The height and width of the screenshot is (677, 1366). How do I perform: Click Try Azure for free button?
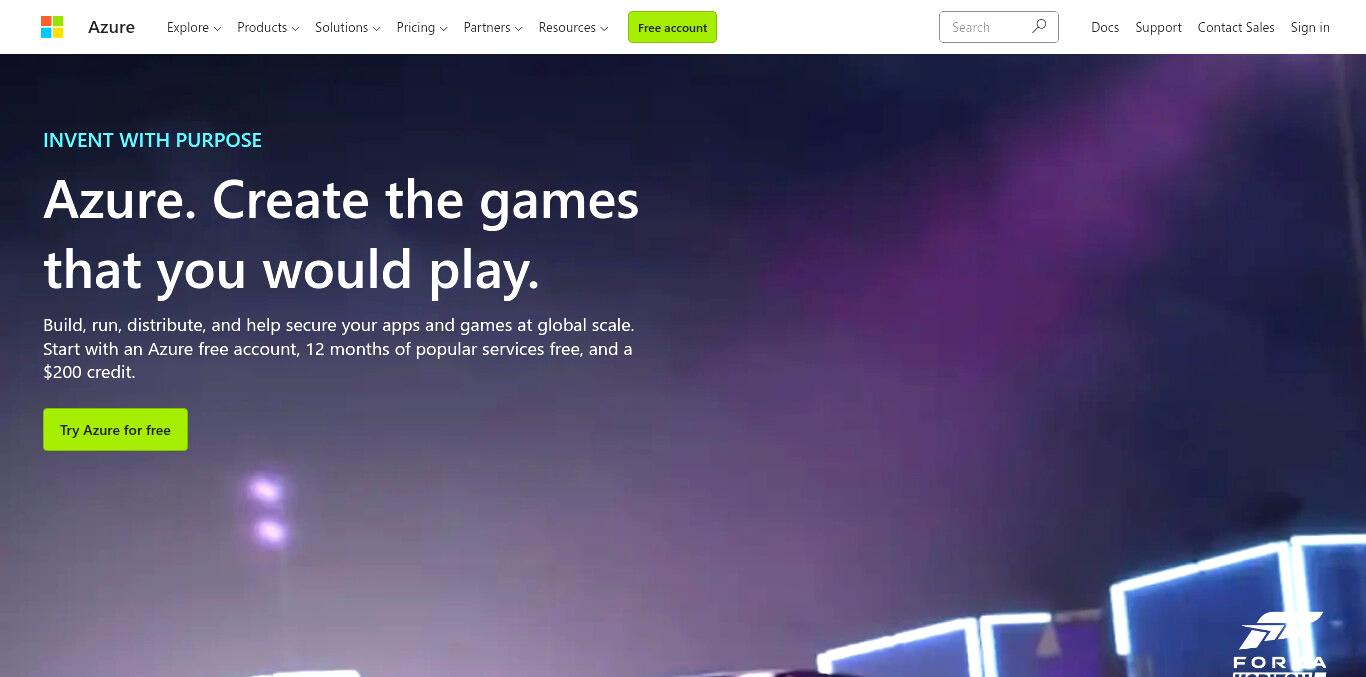point(115,429)
